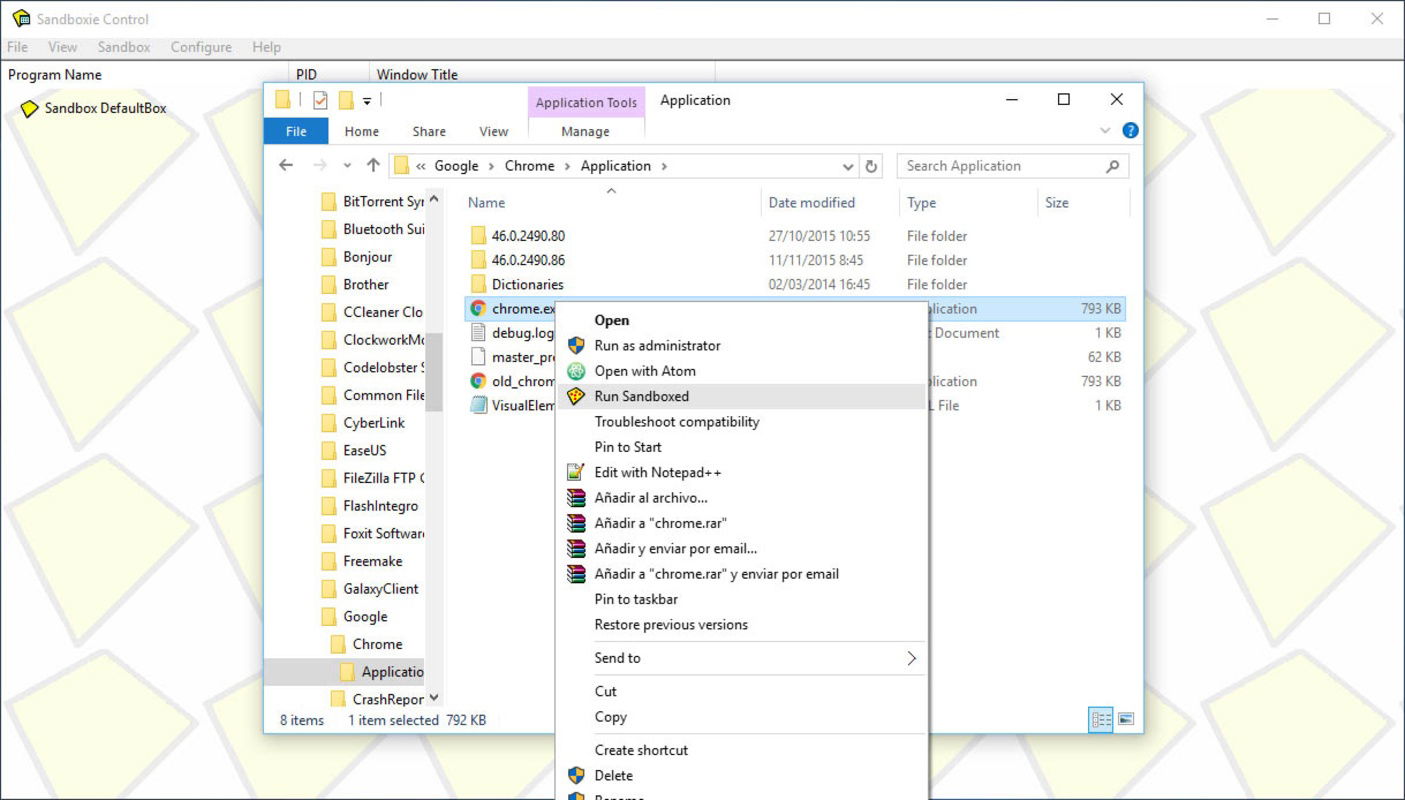1405x800 pixels.
Task: Click the 46.0.2490.80 folder icon
Action: click(478, 236)
